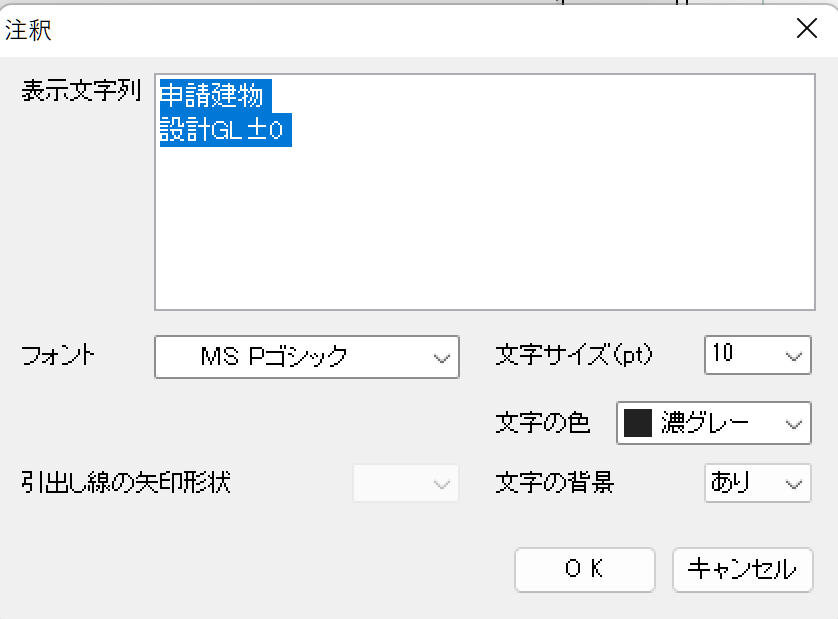Expand the 文字の色 dropdown chevron arrow
838x619 pixels.
click(x=794, y=424)
